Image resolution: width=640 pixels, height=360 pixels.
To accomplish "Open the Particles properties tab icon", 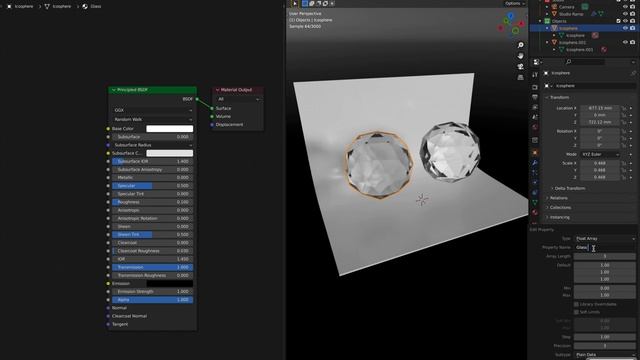I will 535,173.
